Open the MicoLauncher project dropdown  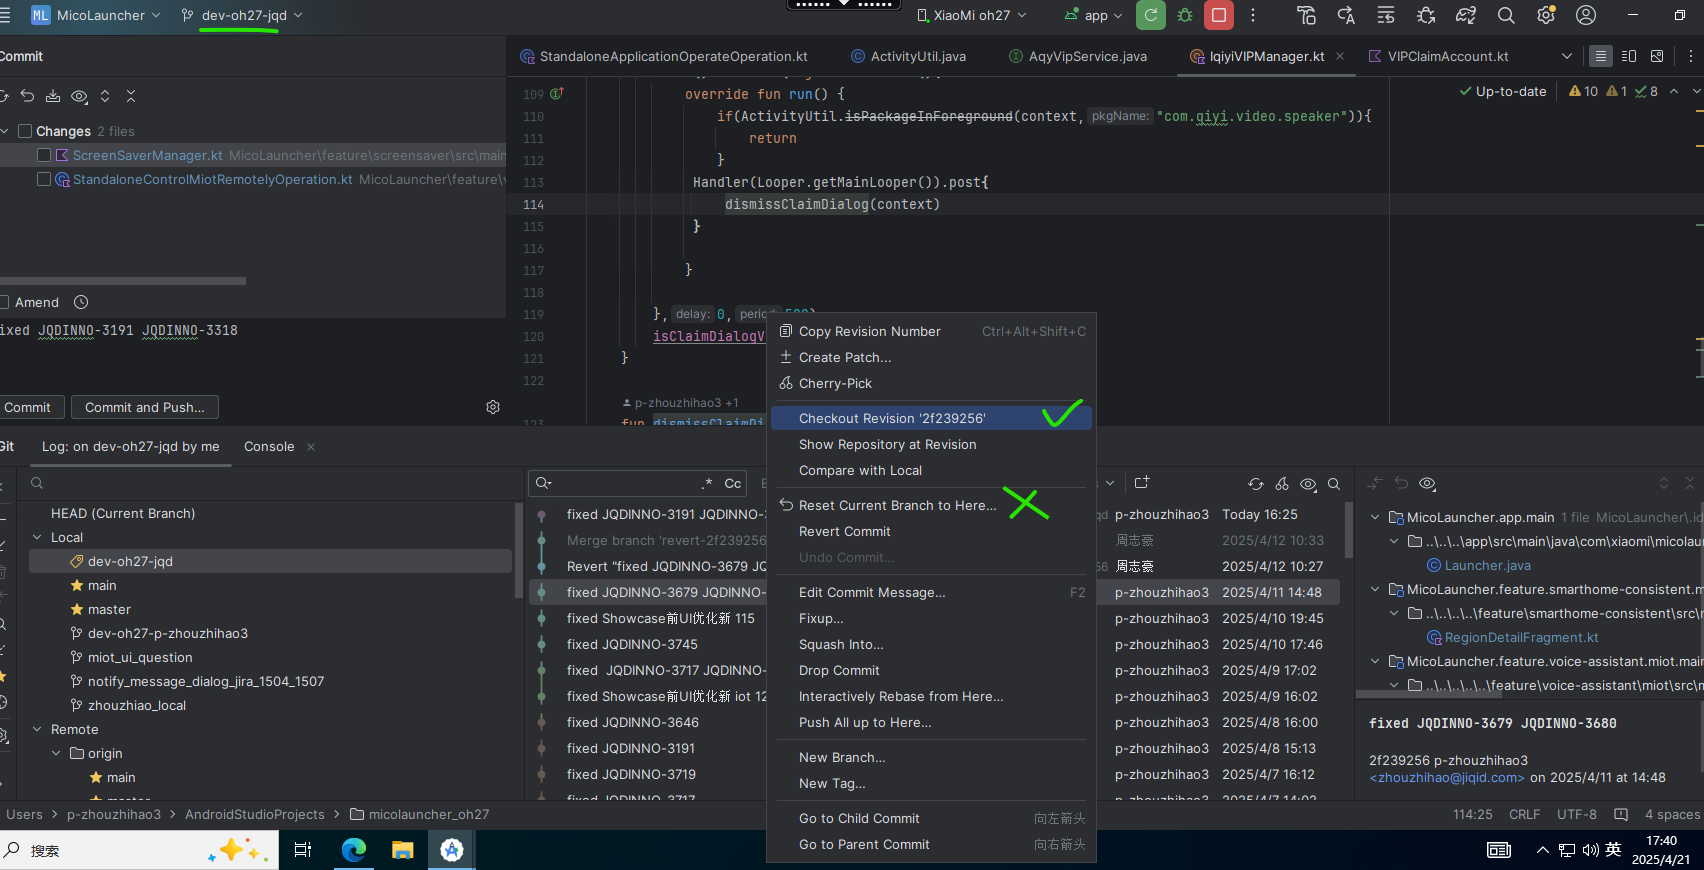(x=95, y=15)
